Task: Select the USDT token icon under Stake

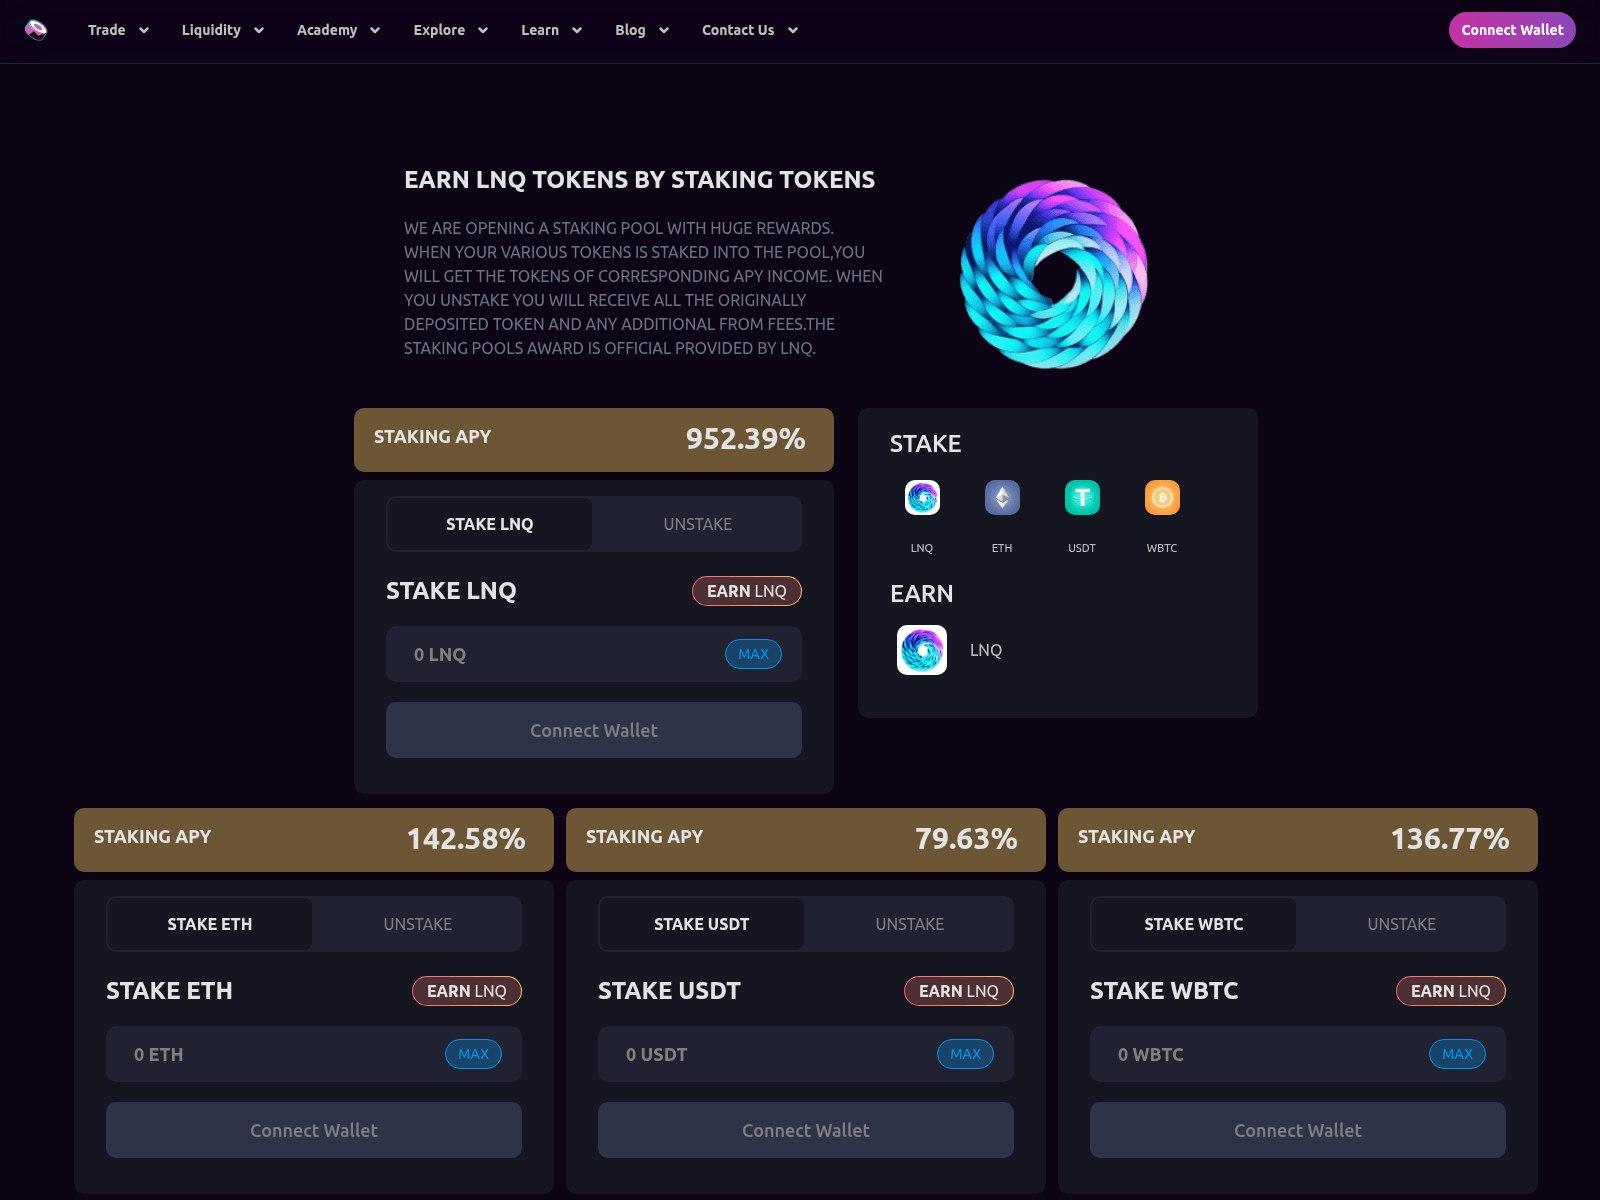Action: (x=1082, y=497)
